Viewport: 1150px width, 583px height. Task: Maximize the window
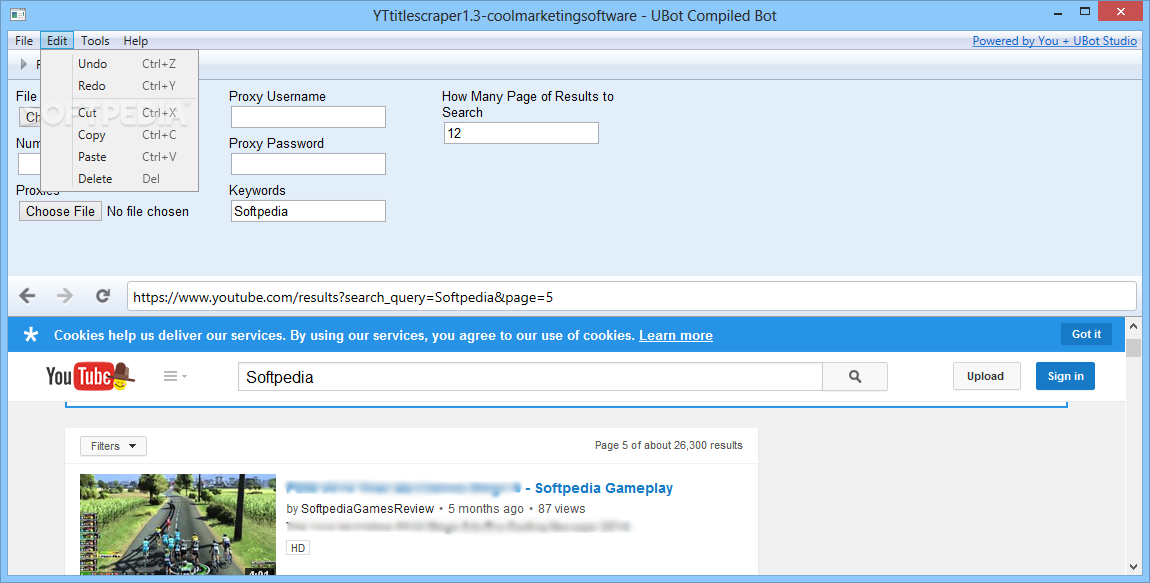click(1085, 11)
